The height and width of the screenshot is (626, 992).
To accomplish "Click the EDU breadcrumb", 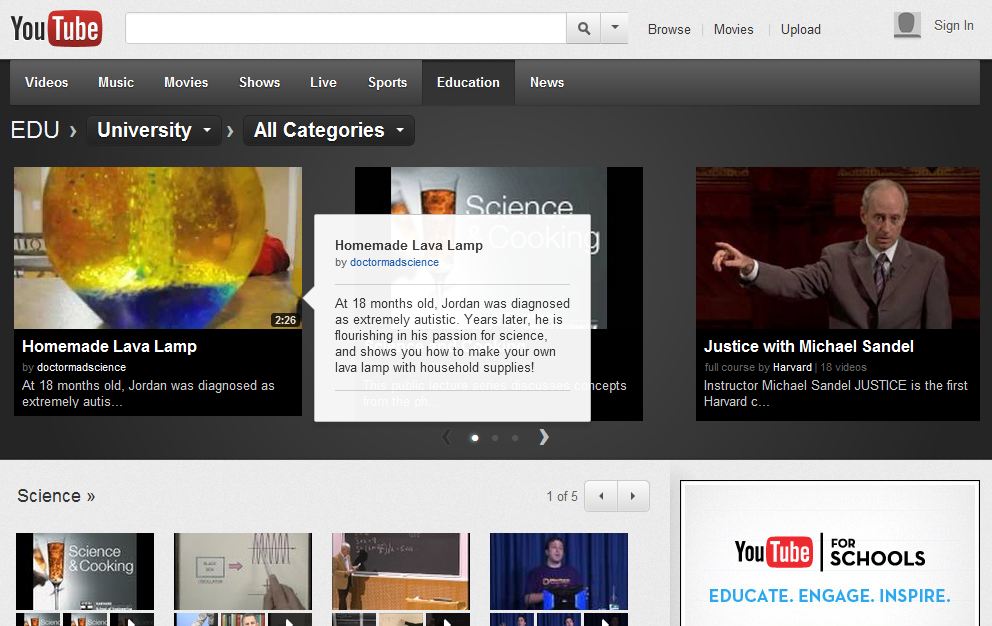I will pyautogui.click(x=35, y=130).
